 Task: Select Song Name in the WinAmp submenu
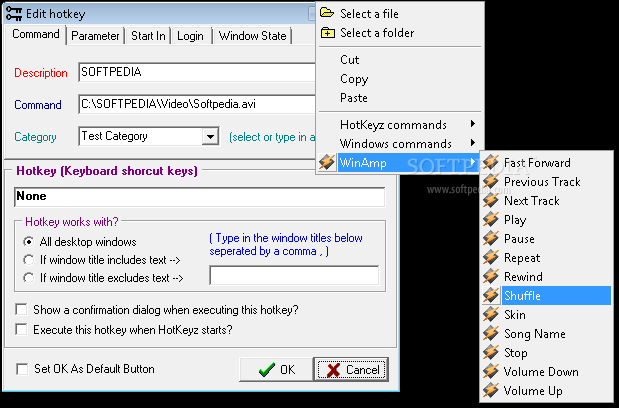546,334
